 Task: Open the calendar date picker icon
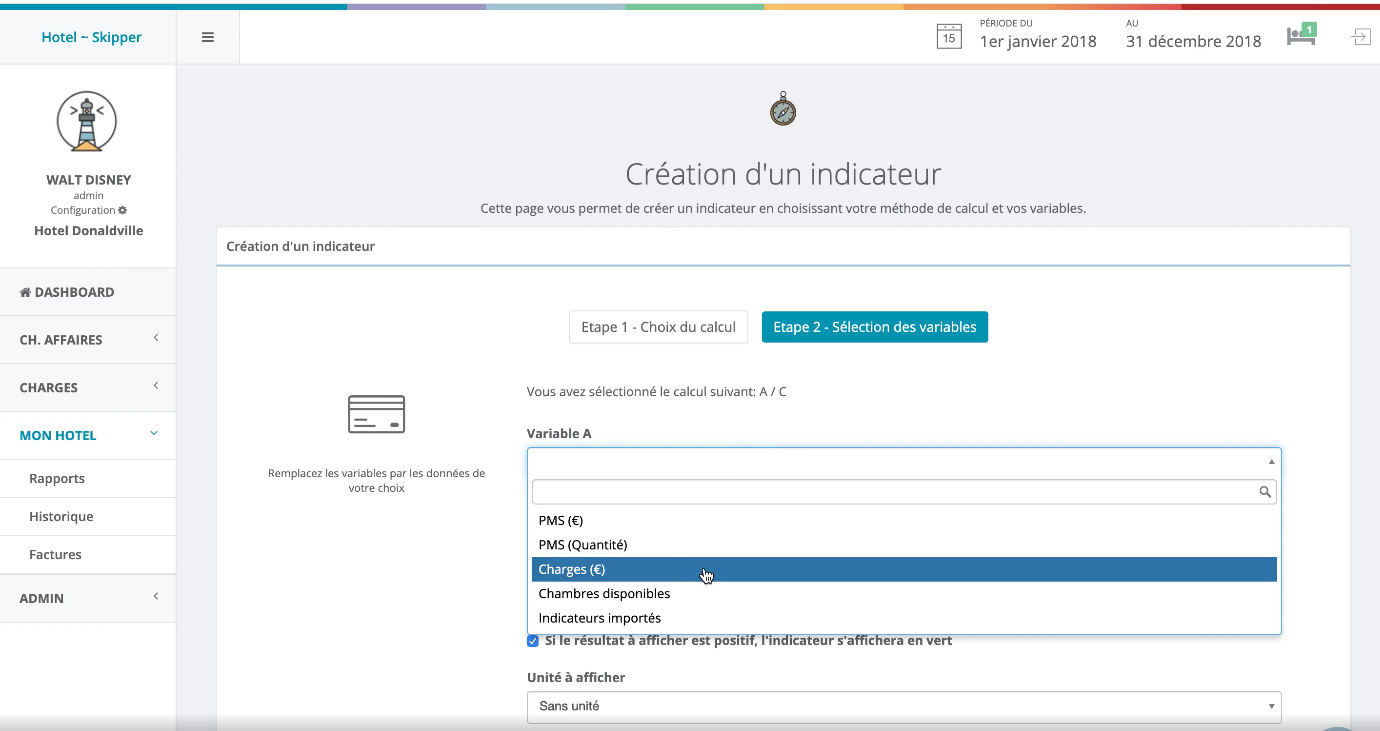coord(948,36)
